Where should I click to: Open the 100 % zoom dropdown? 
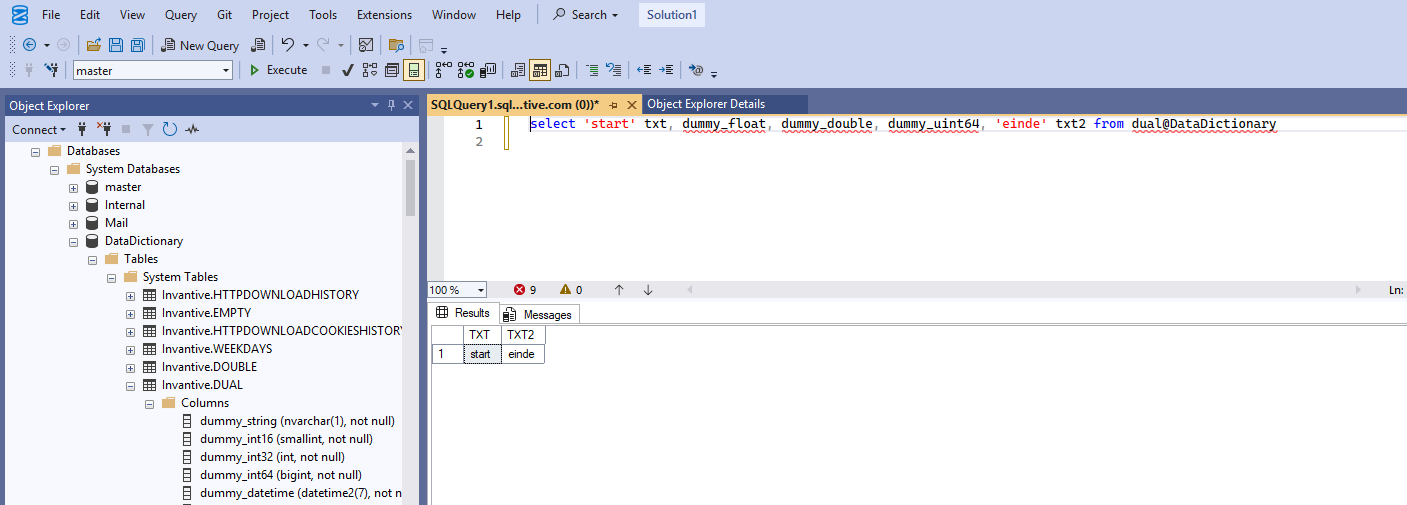pyautogui.click(x=481, y=290)
